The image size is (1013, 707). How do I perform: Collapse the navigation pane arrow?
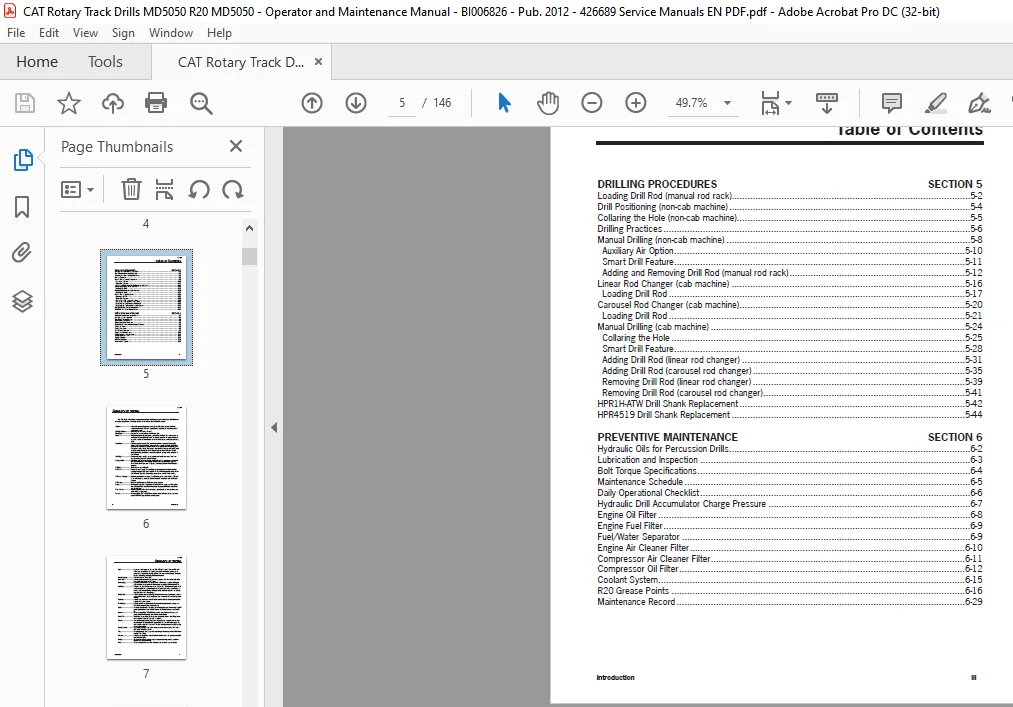point(274,427)
